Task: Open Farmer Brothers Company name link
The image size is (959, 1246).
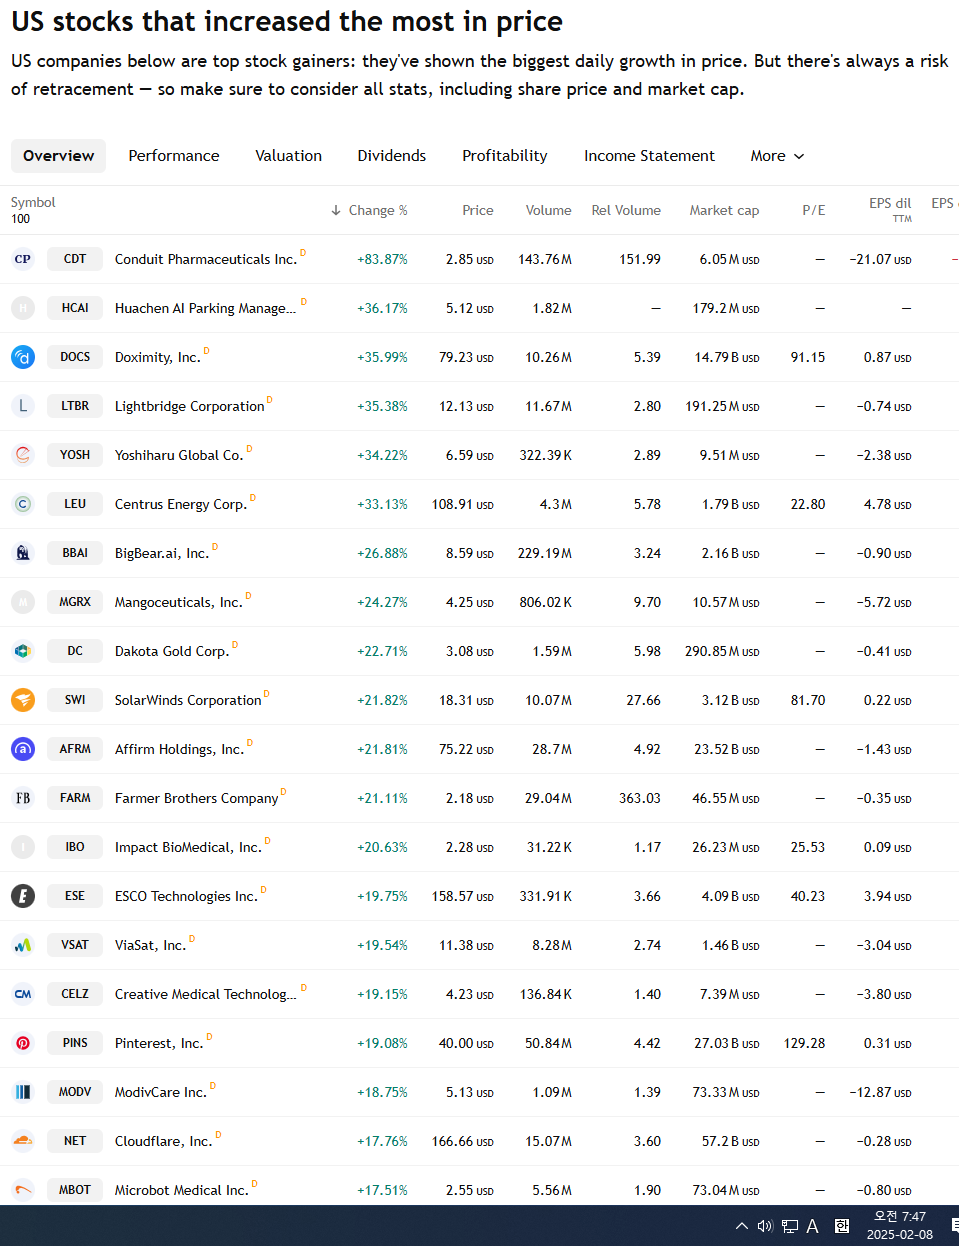Action: (x=197, y=798)
